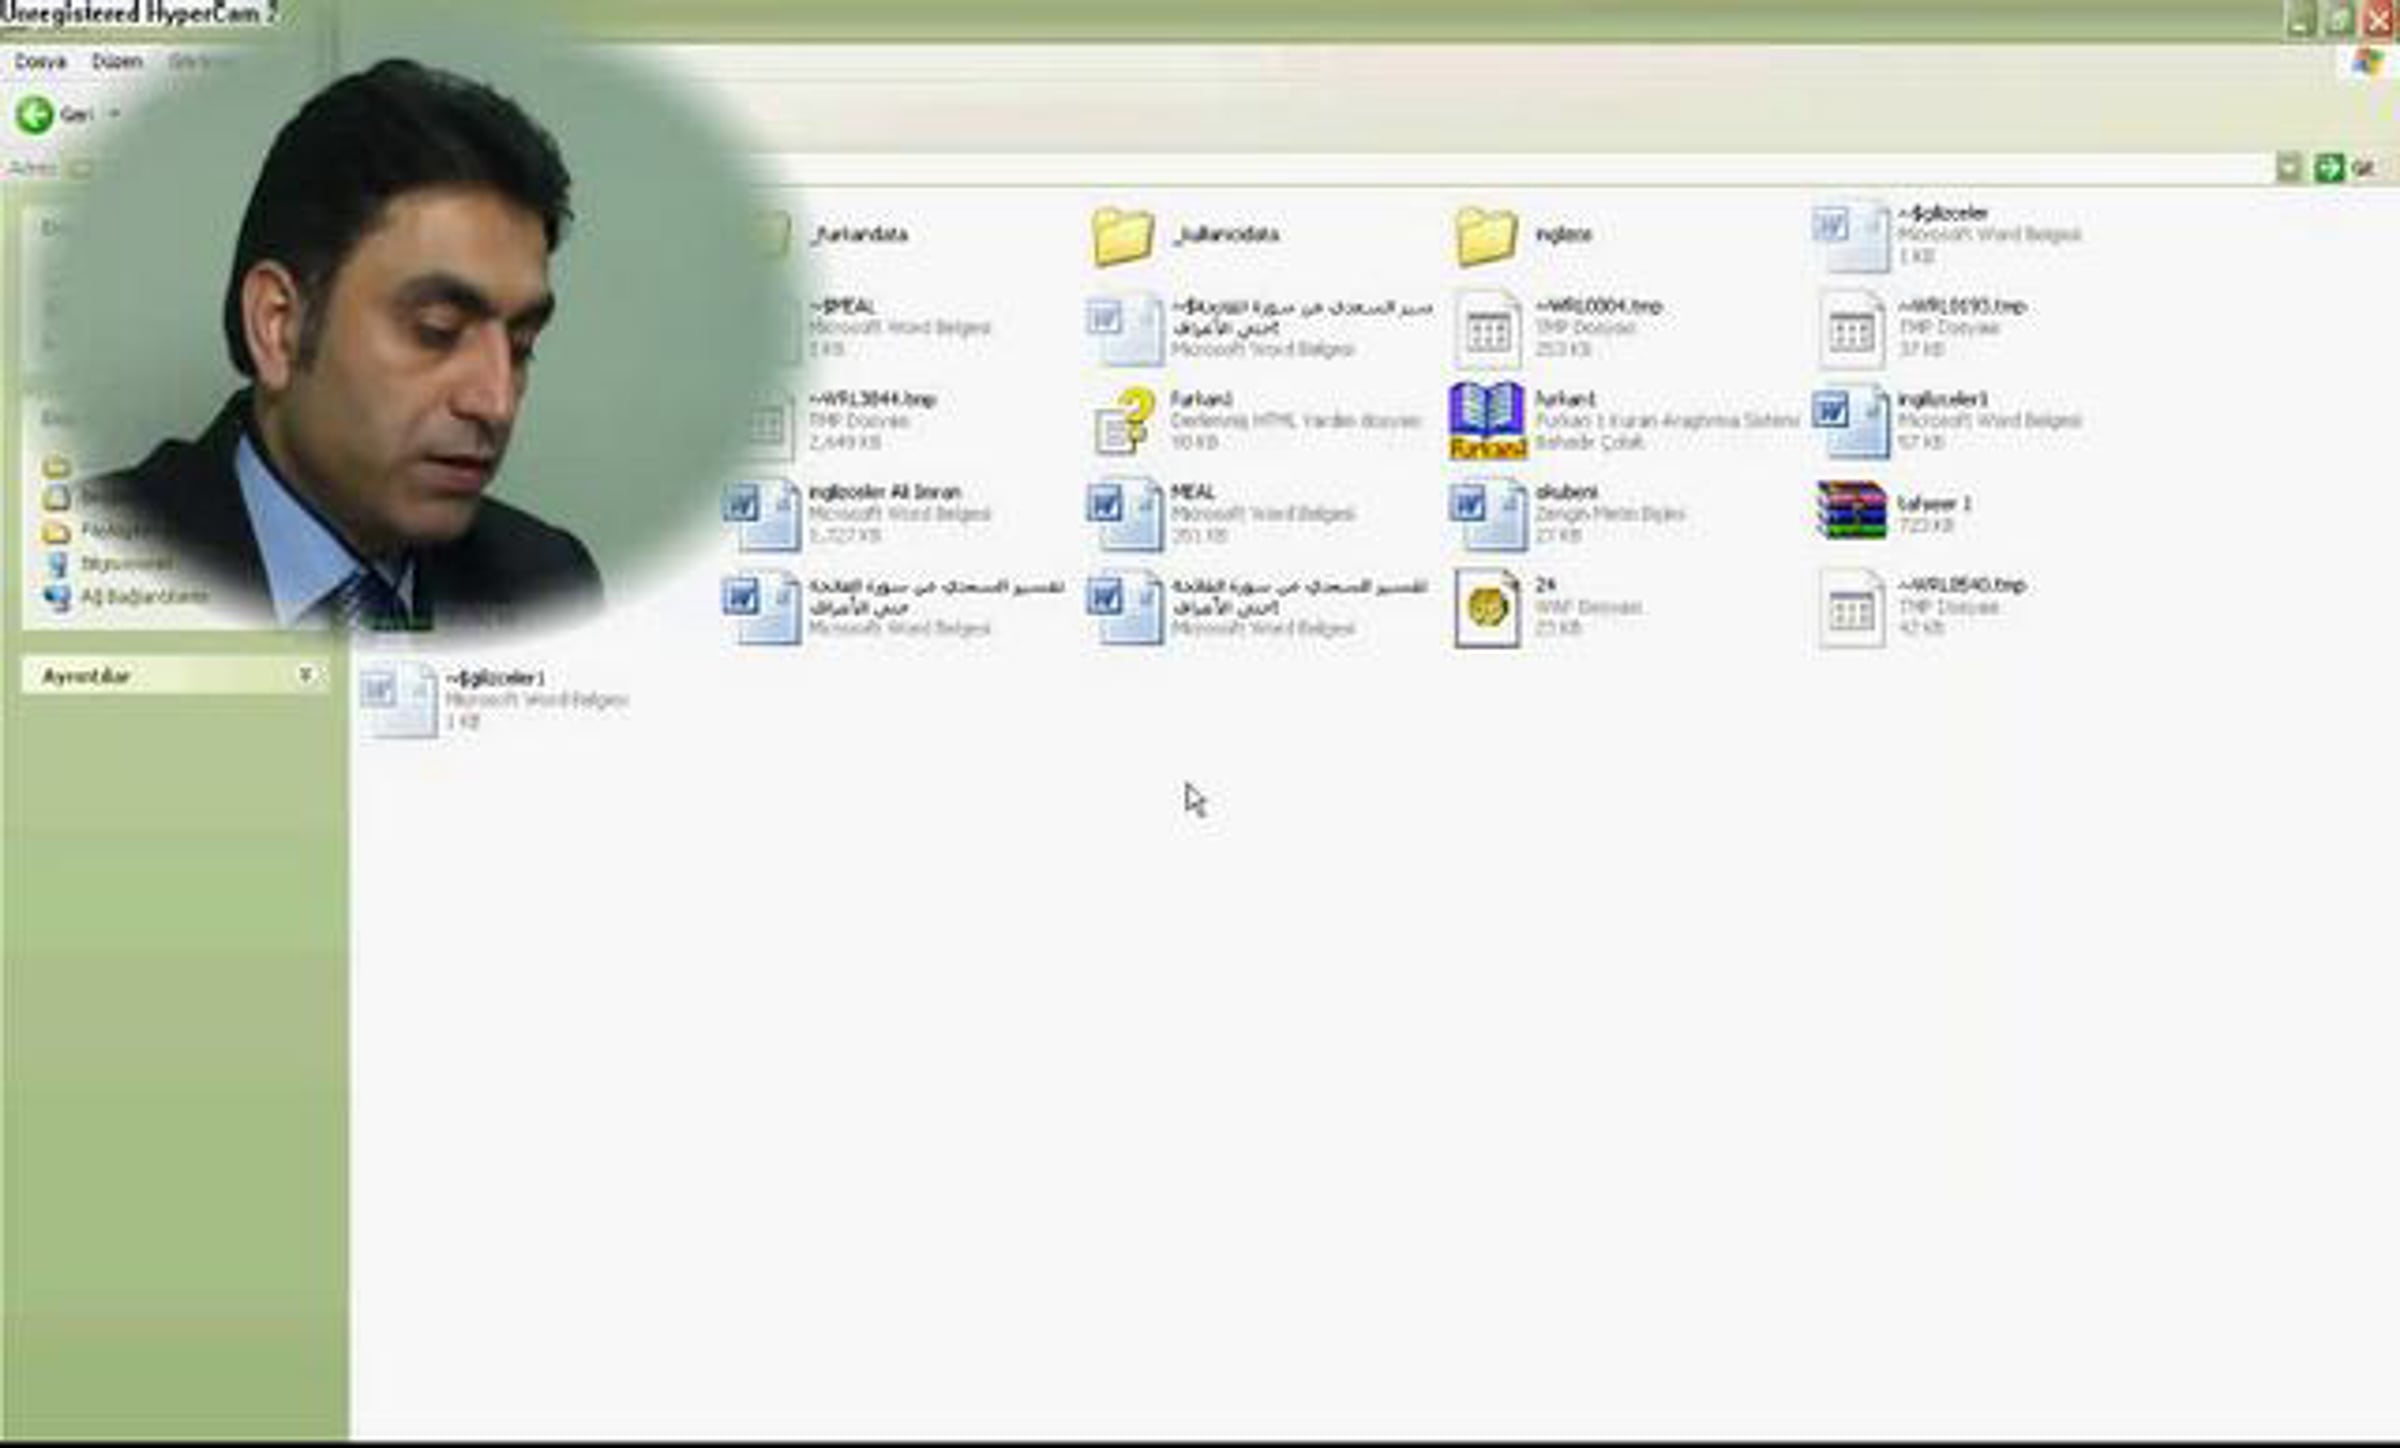Select the Arabic-named Word file starting with ~$
The width and height of the screenshot is (2400, 1448).
click(x=1123, y=329)
